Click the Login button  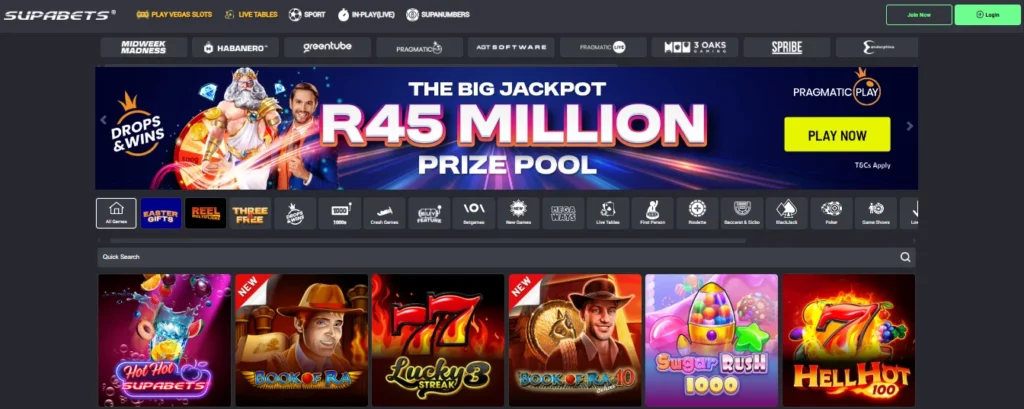point(987,14)
